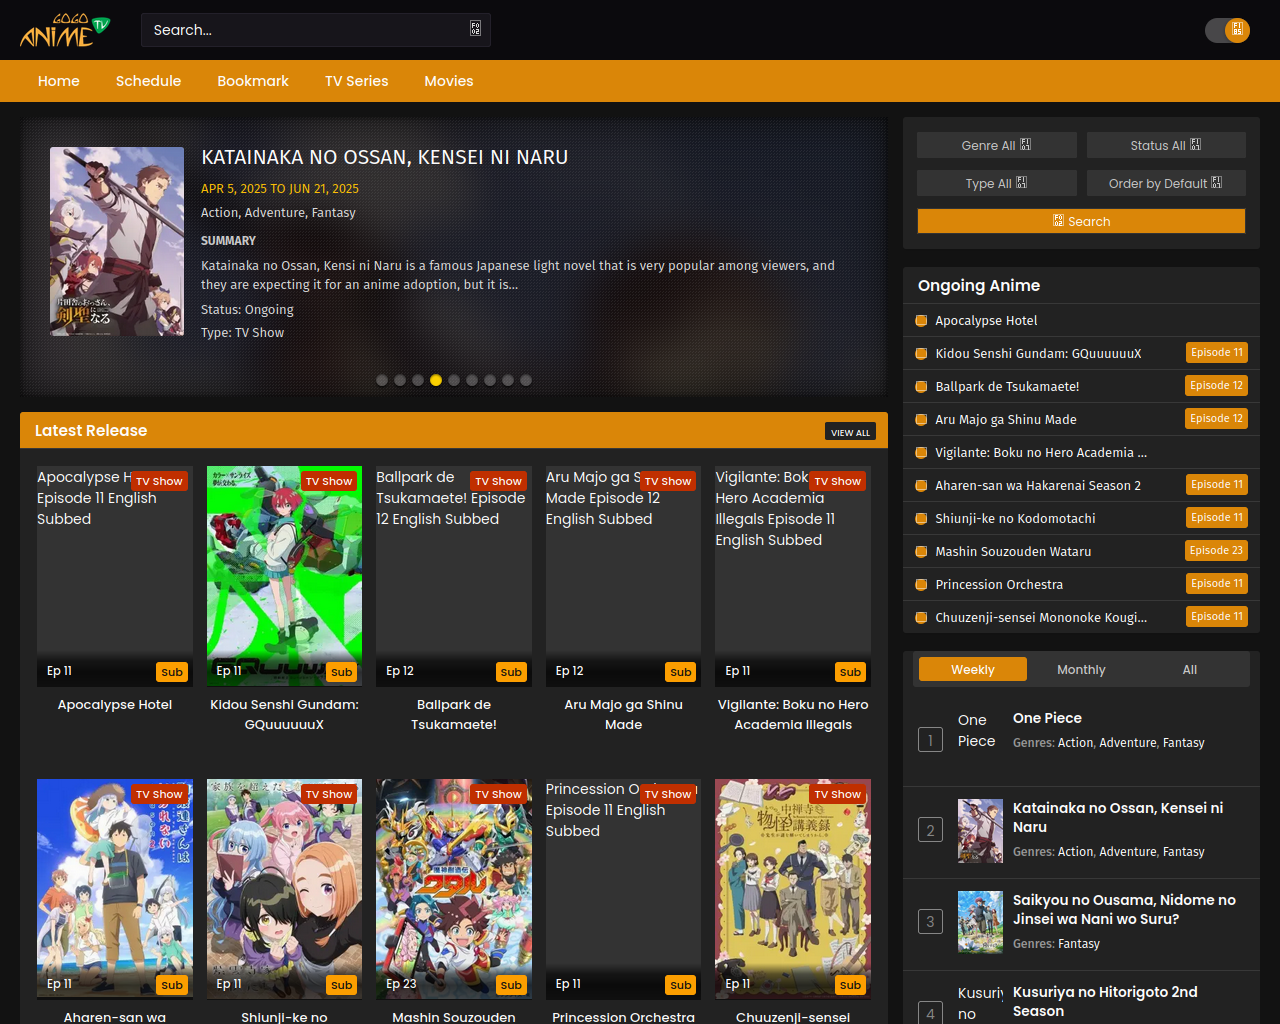The image size is (1280, 1024).
Task: Toggle the dark/light mode switch
Action: click(1227, 30)
